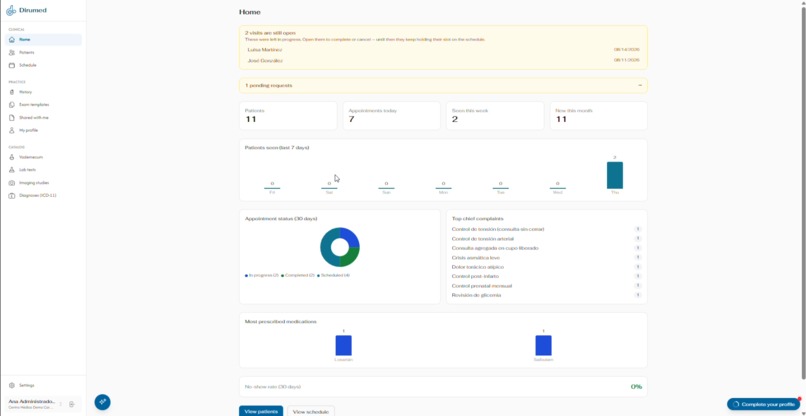The image size is (806, 416).
Task: Click the Thu bar in Patients seen chart
Action: click(615, 175)
